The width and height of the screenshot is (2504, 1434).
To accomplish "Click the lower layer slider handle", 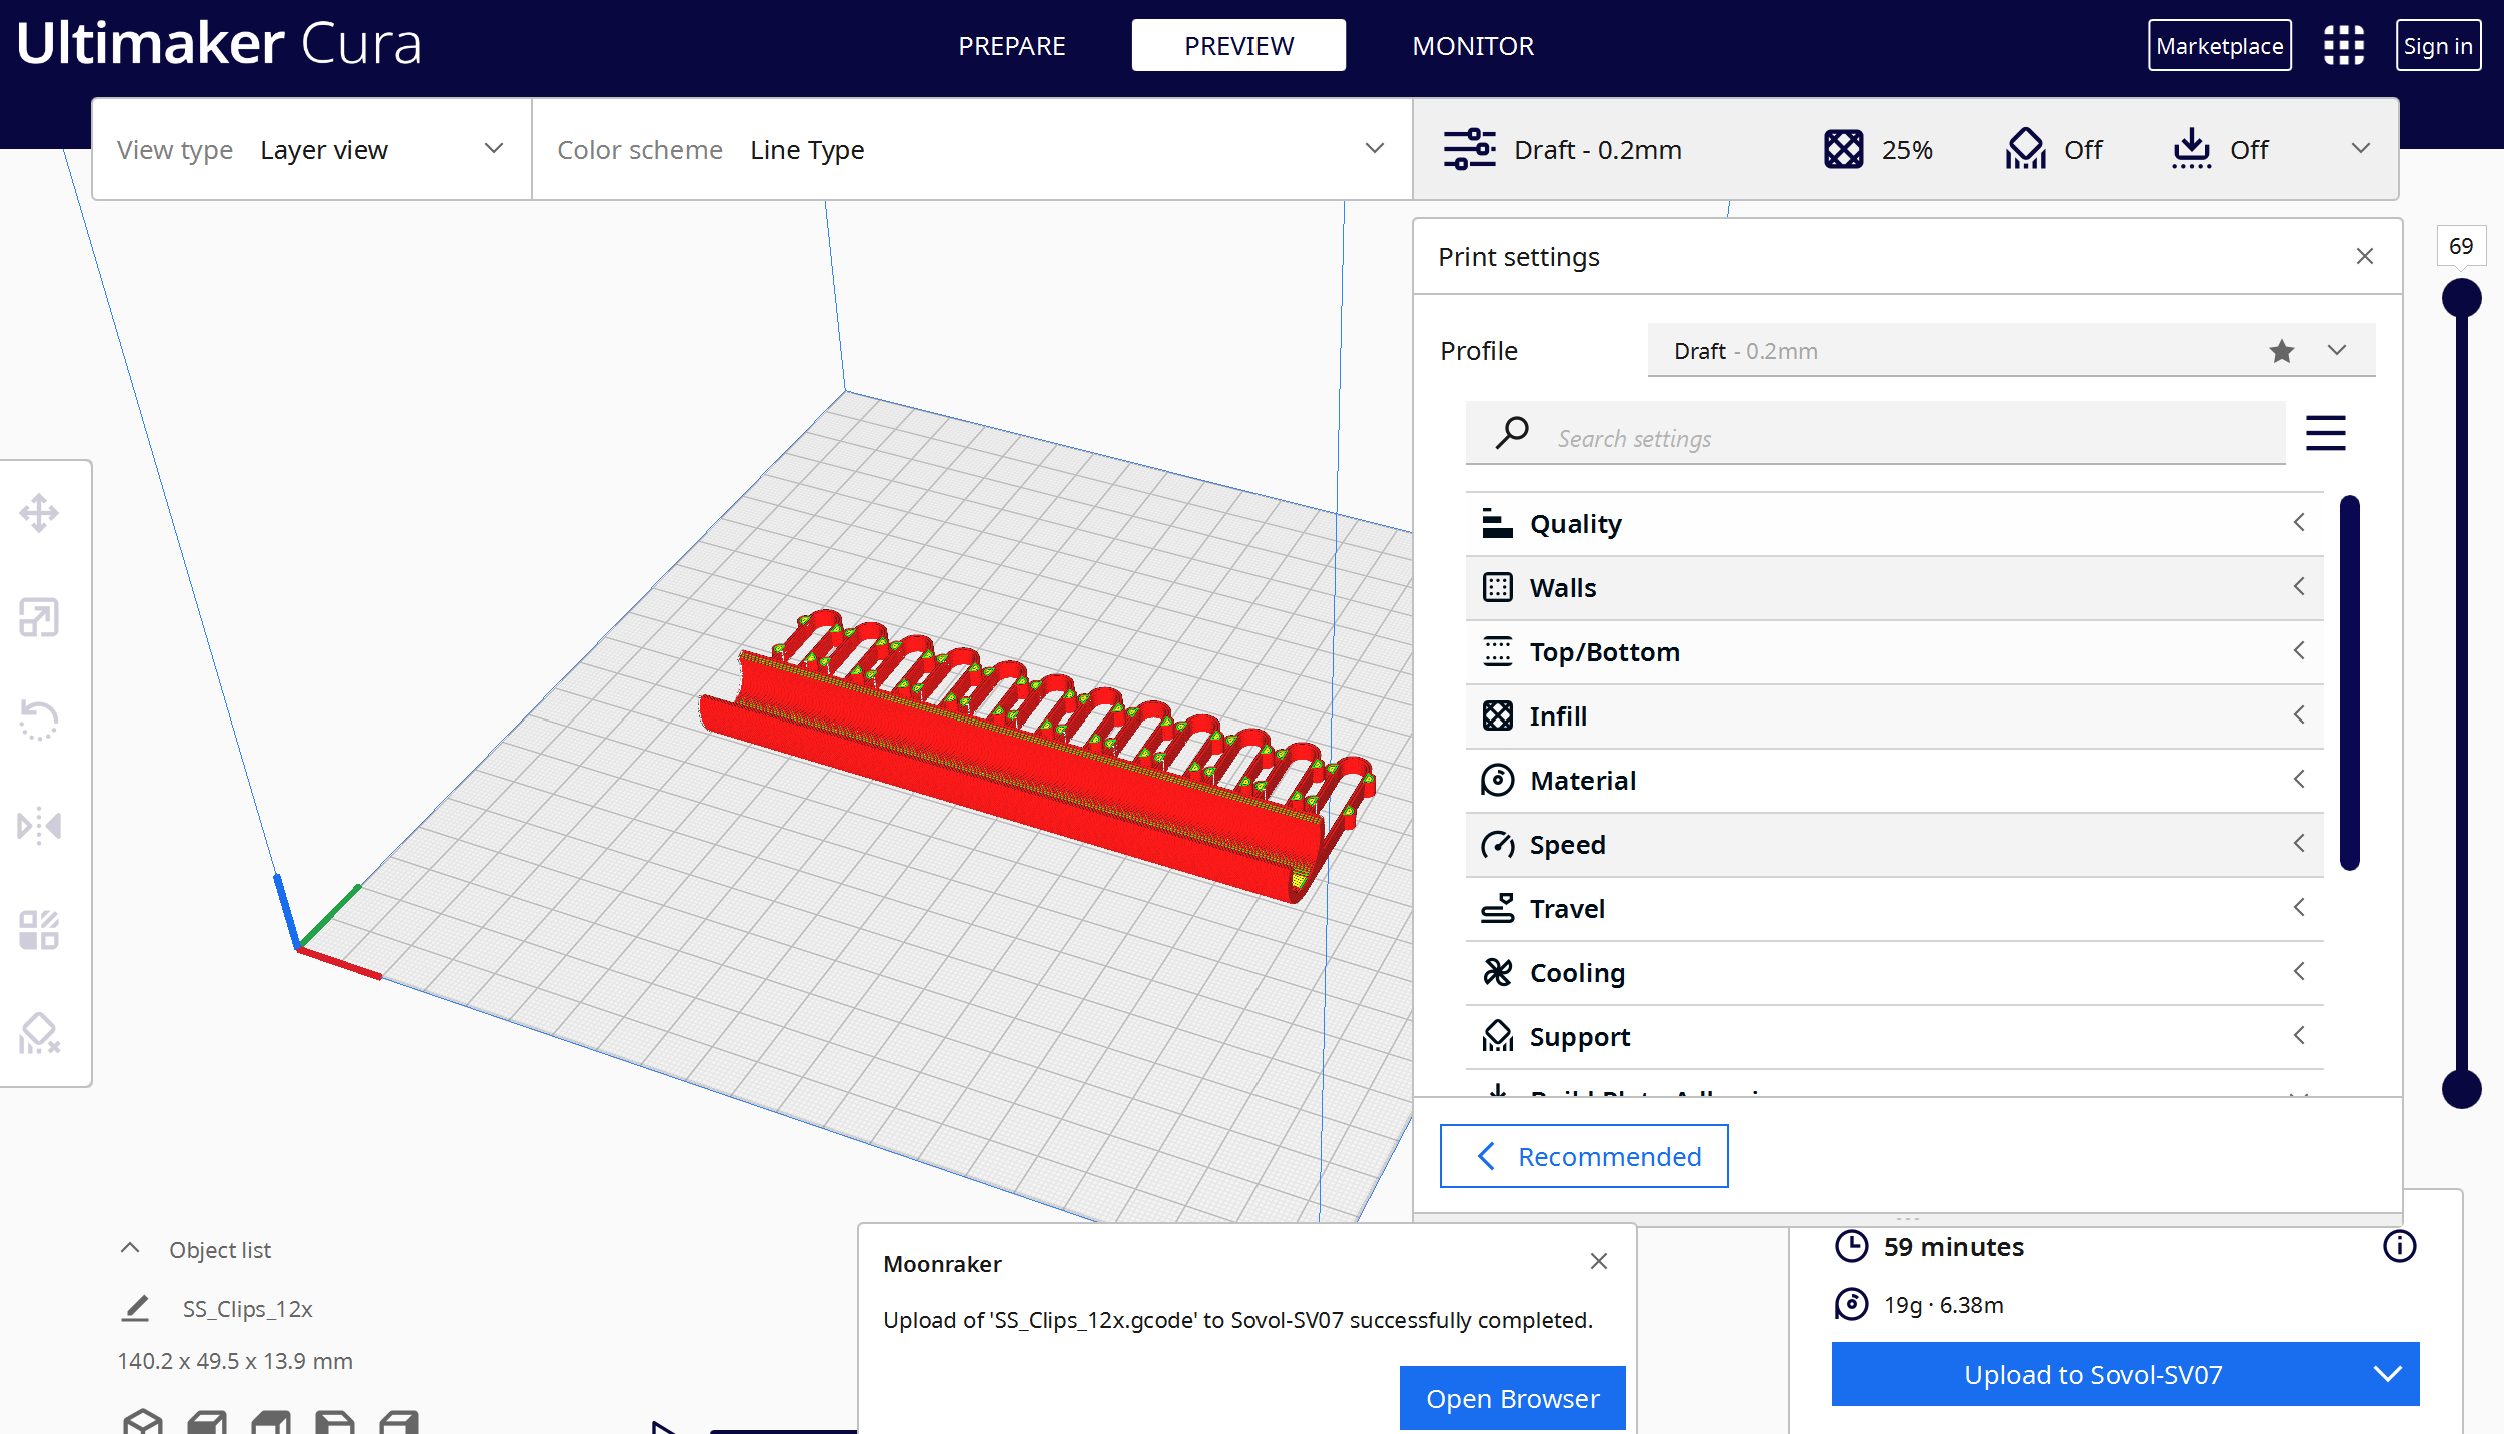I will (2461, 1088).
